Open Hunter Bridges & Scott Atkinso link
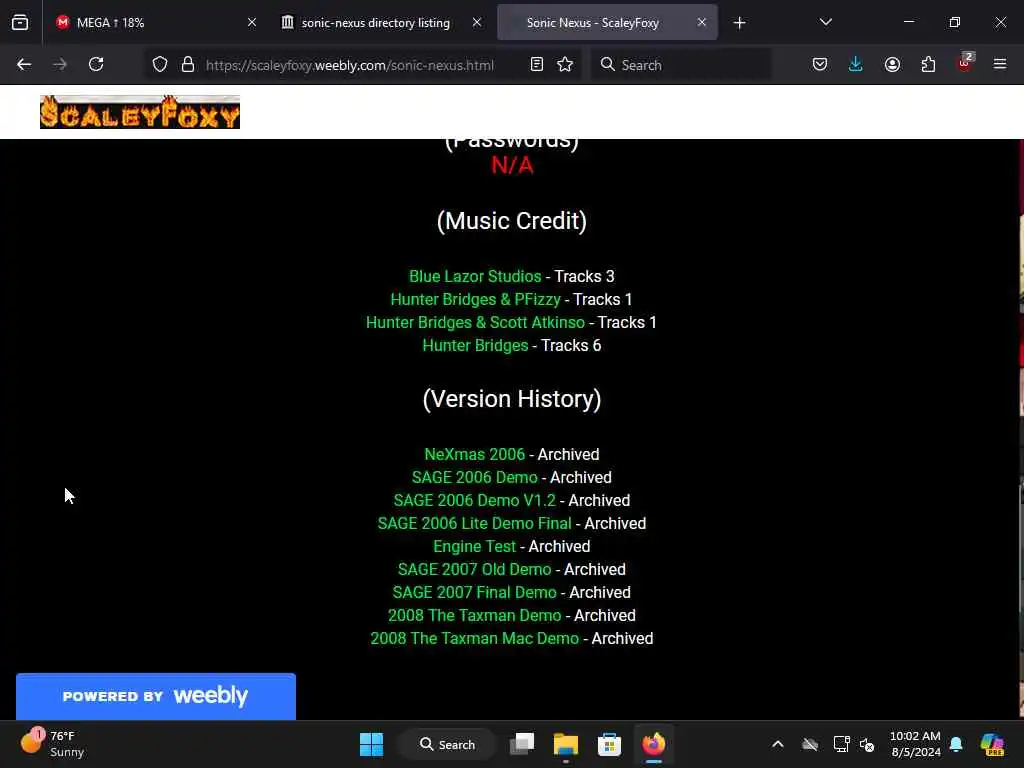 (x=475, y=322)
